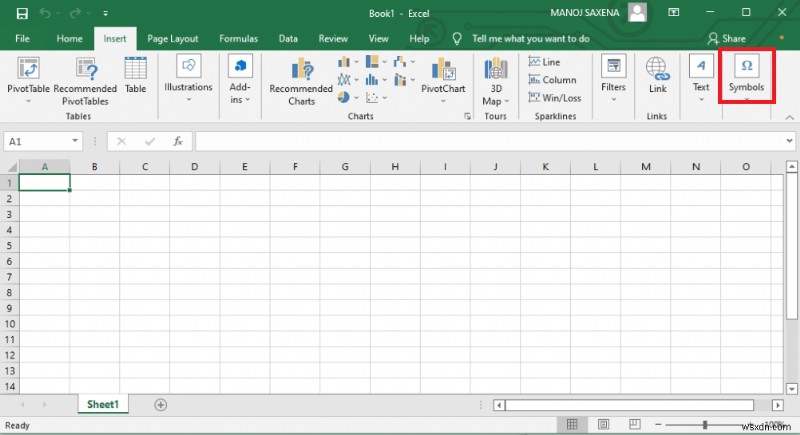Insert a scatter or bubble chart
800x435 pixels.
(x=376, y=97)
